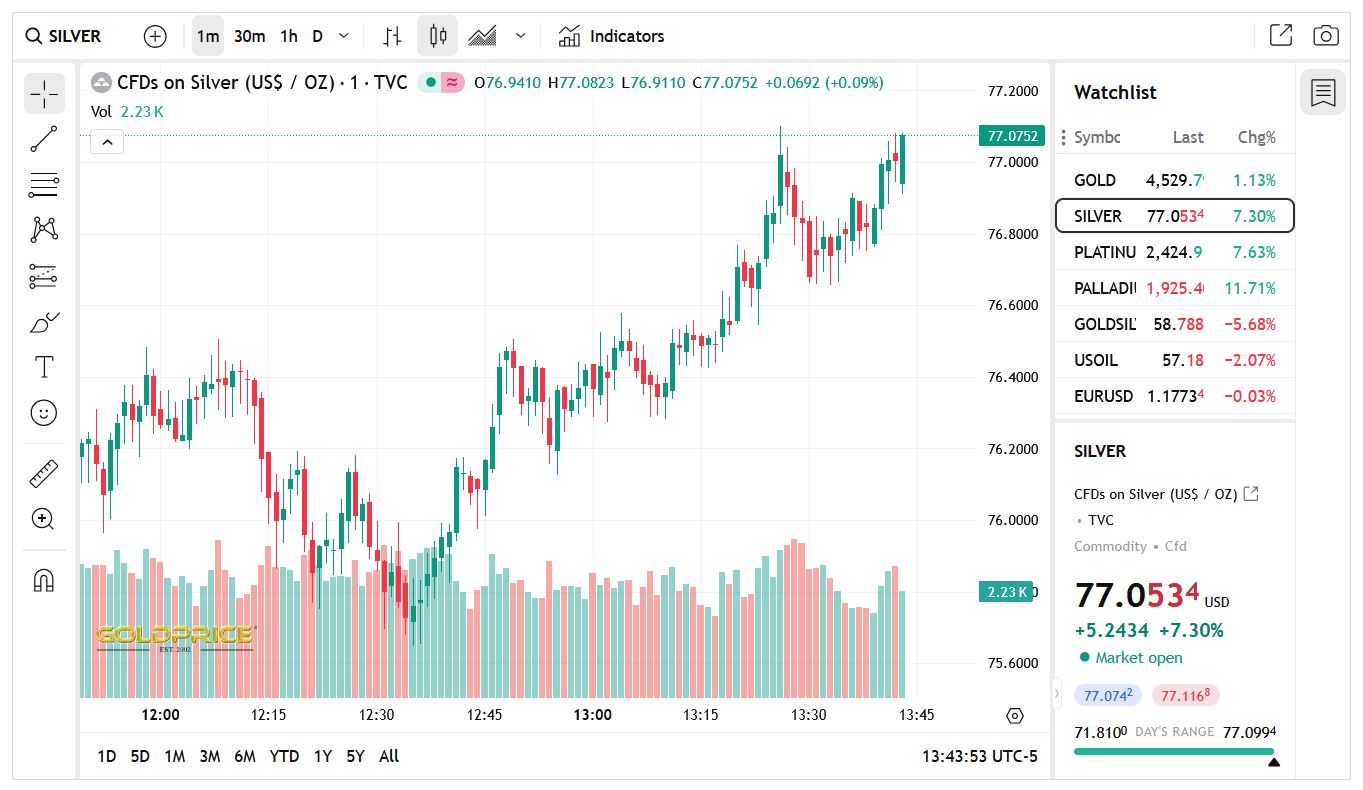Viewport: 1363px width, 790px height.
Task: Open chart in popup window icon
Action: tap(1281, 36)
